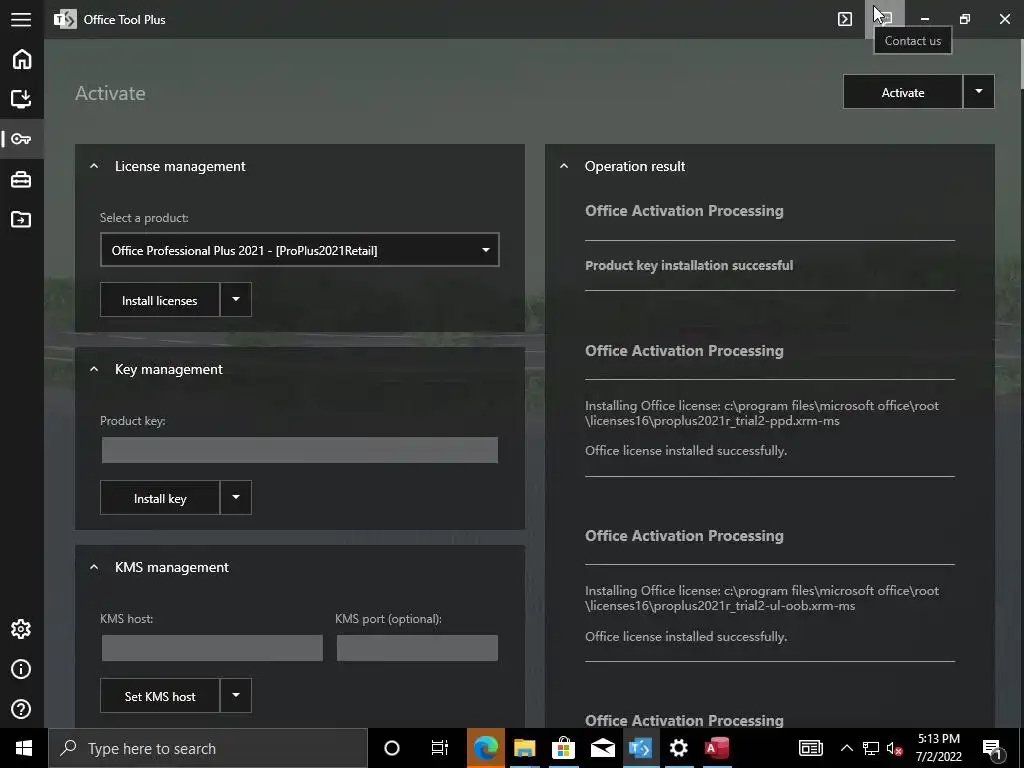Click the Contact us icon in title bar
The width and height of the screenshot is (1024, 768).
point(885,19)
